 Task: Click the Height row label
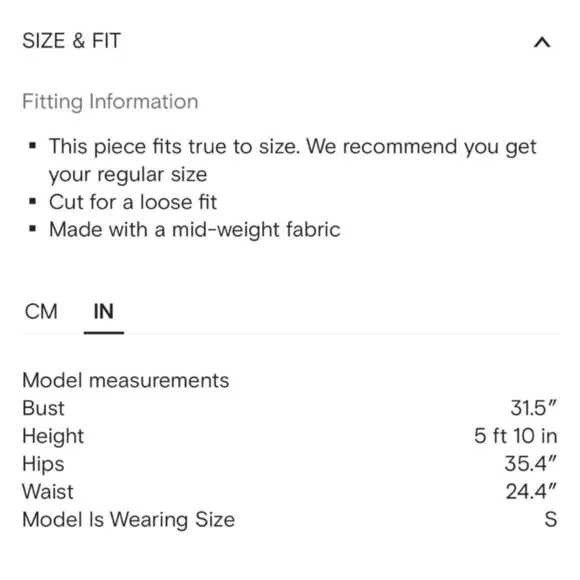[53, 436]
